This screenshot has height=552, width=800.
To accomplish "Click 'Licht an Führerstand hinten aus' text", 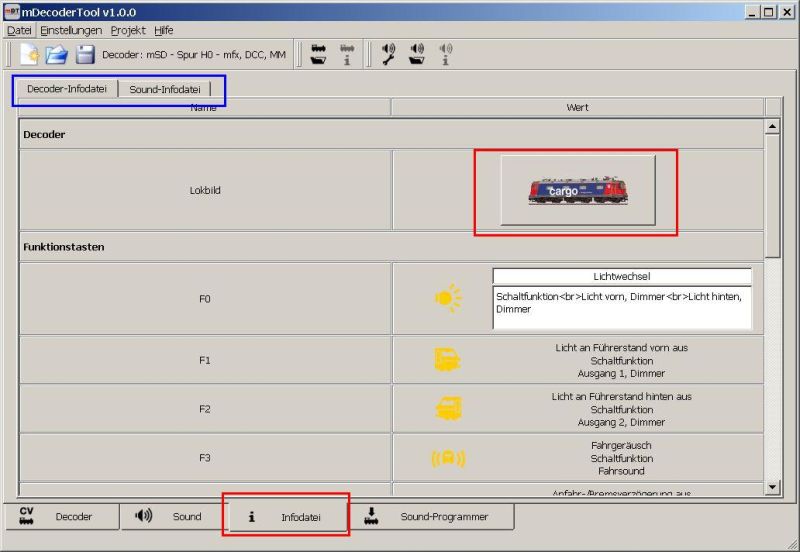I will coord(621,396).
